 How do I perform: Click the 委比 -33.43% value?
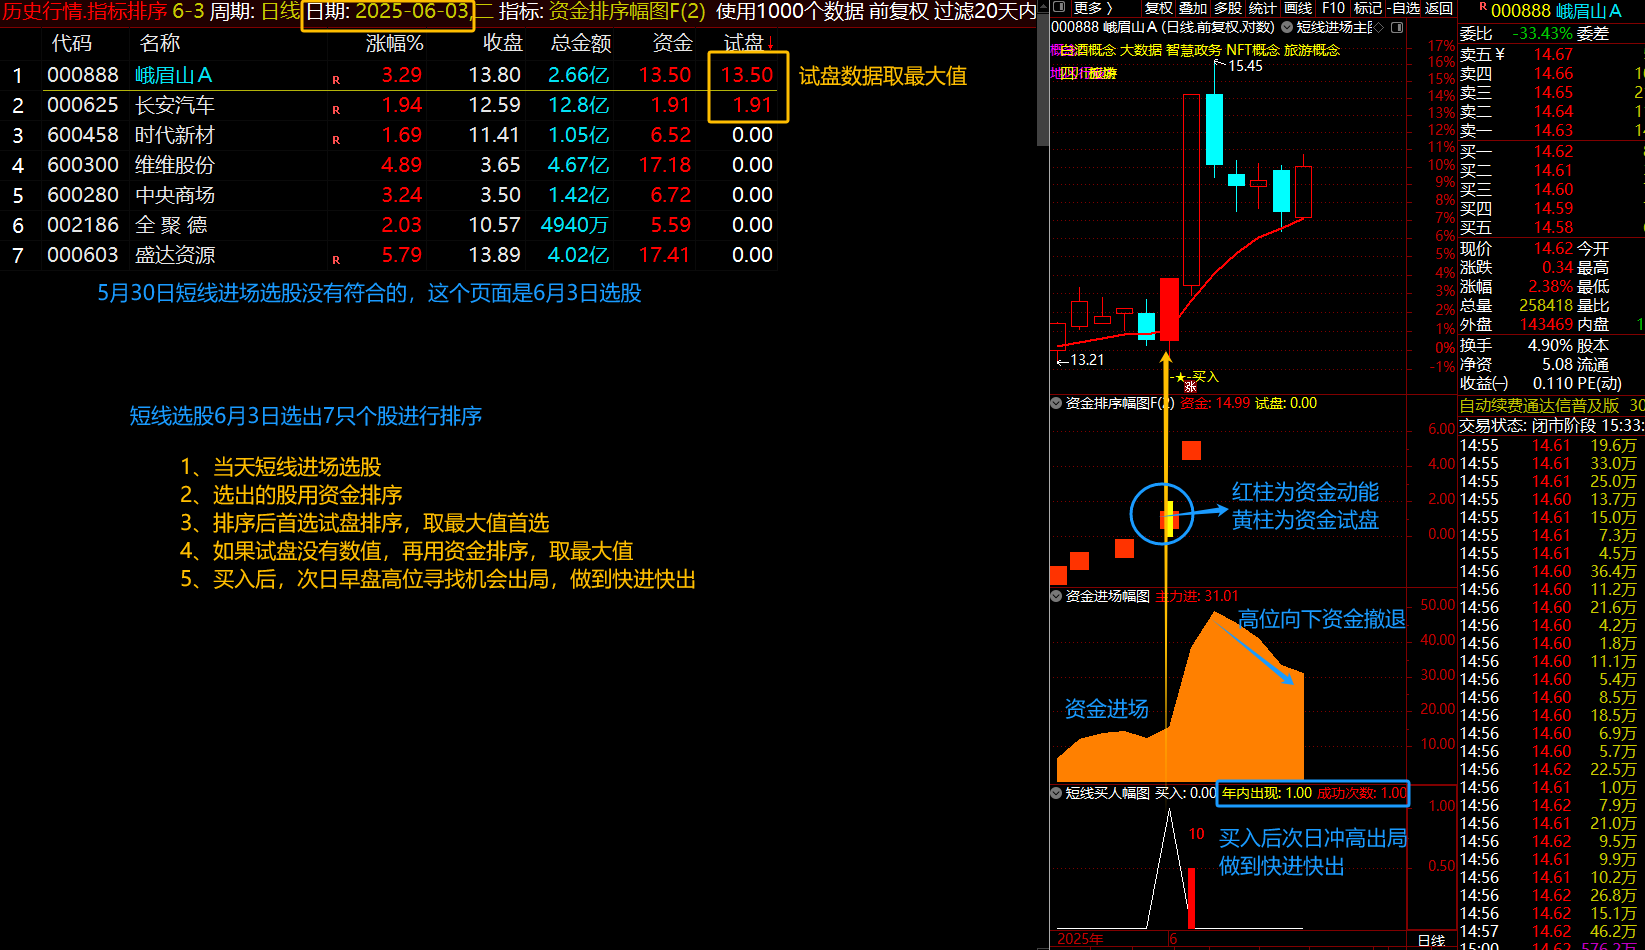[x=1542, y=34]
